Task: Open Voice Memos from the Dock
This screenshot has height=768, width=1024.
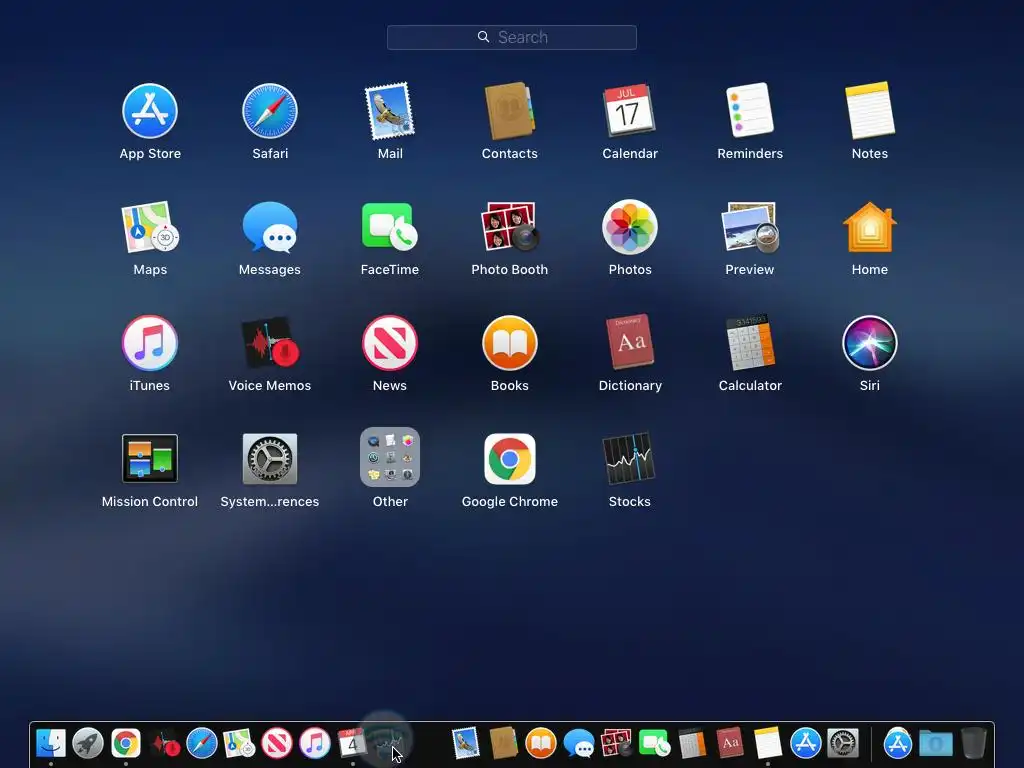Action: coord(165,744)
